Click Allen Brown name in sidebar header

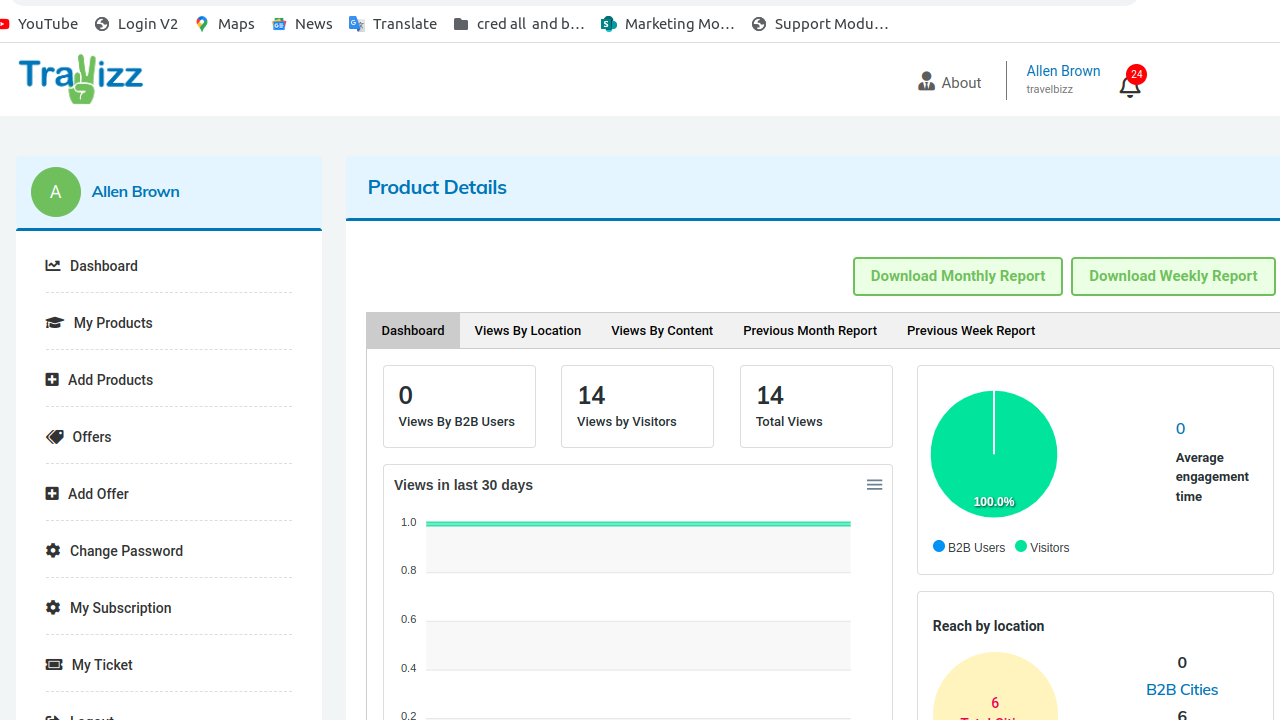[x=136, y=192]
